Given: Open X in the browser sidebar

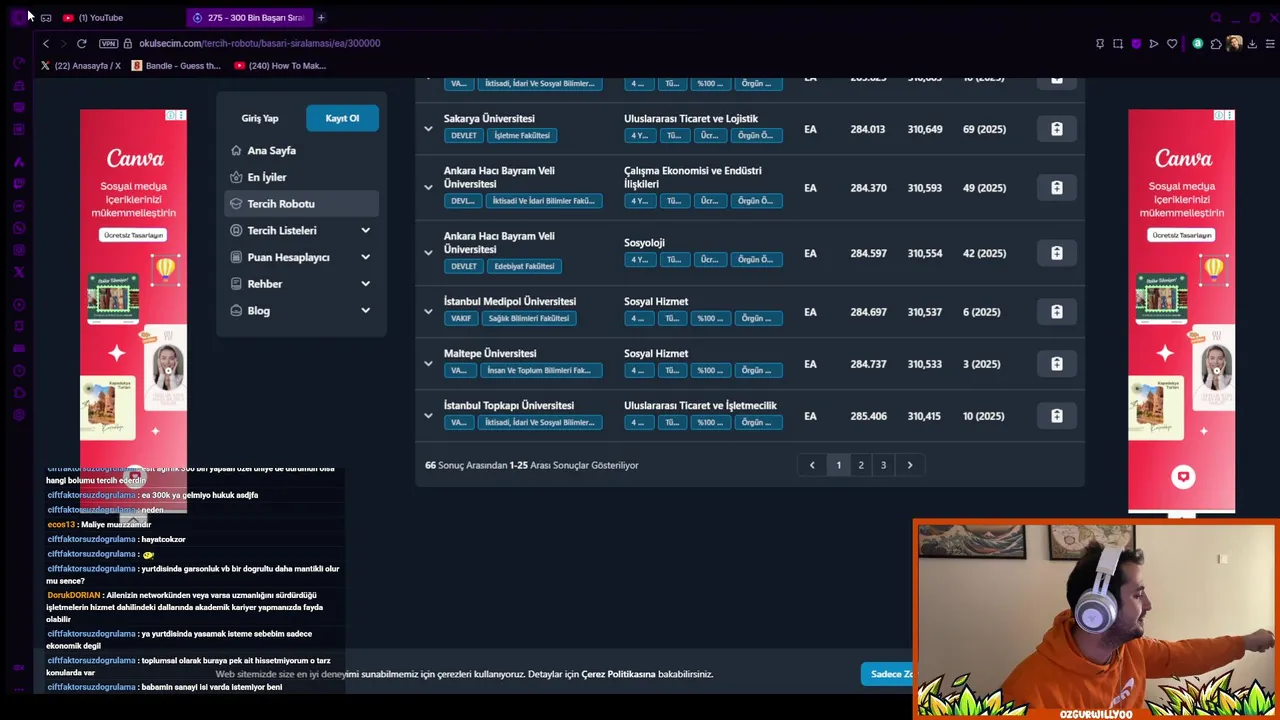Looking at the screenshot, I should coord(19,272).
